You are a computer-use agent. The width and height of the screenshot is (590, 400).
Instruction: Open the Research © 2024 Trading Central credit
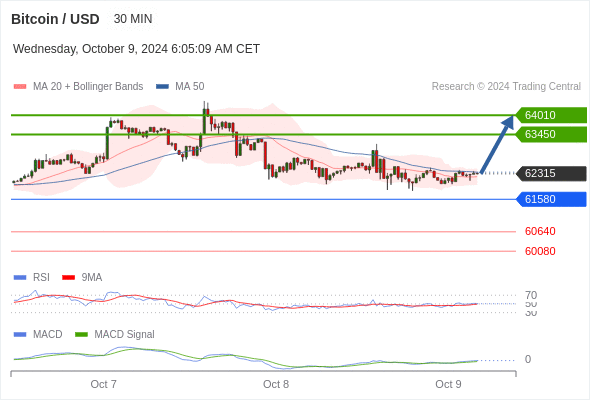pos(506,87)
